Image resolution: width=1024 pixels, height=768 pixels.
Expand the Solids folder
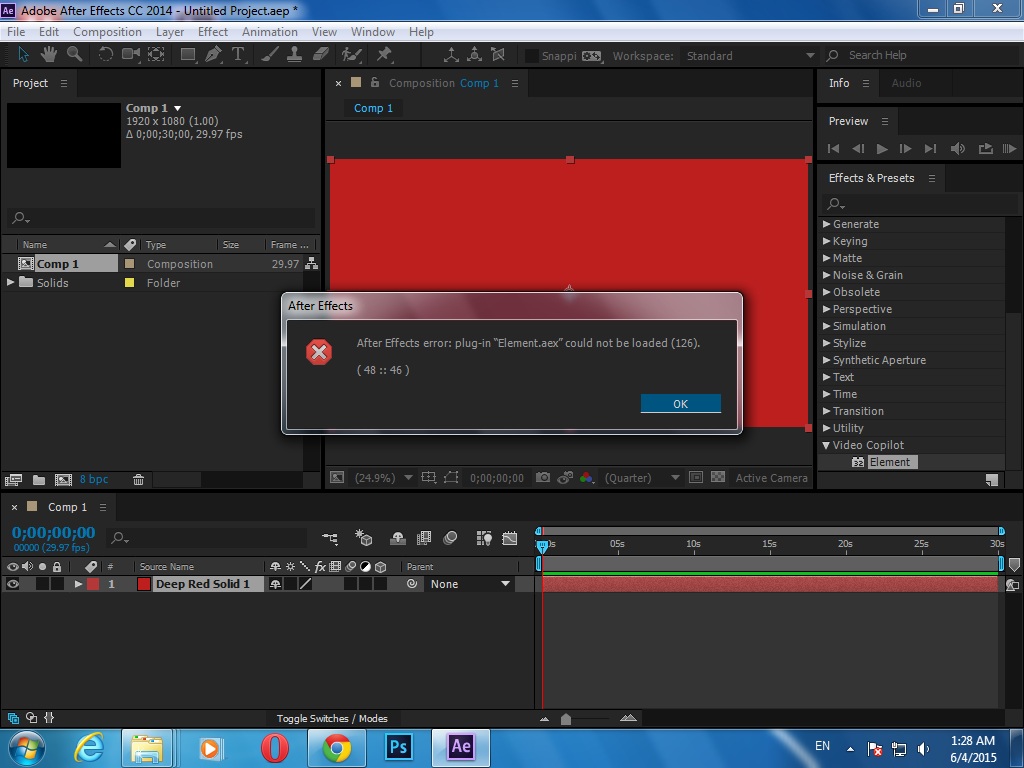pyautogui.click(x=10, y=282)
